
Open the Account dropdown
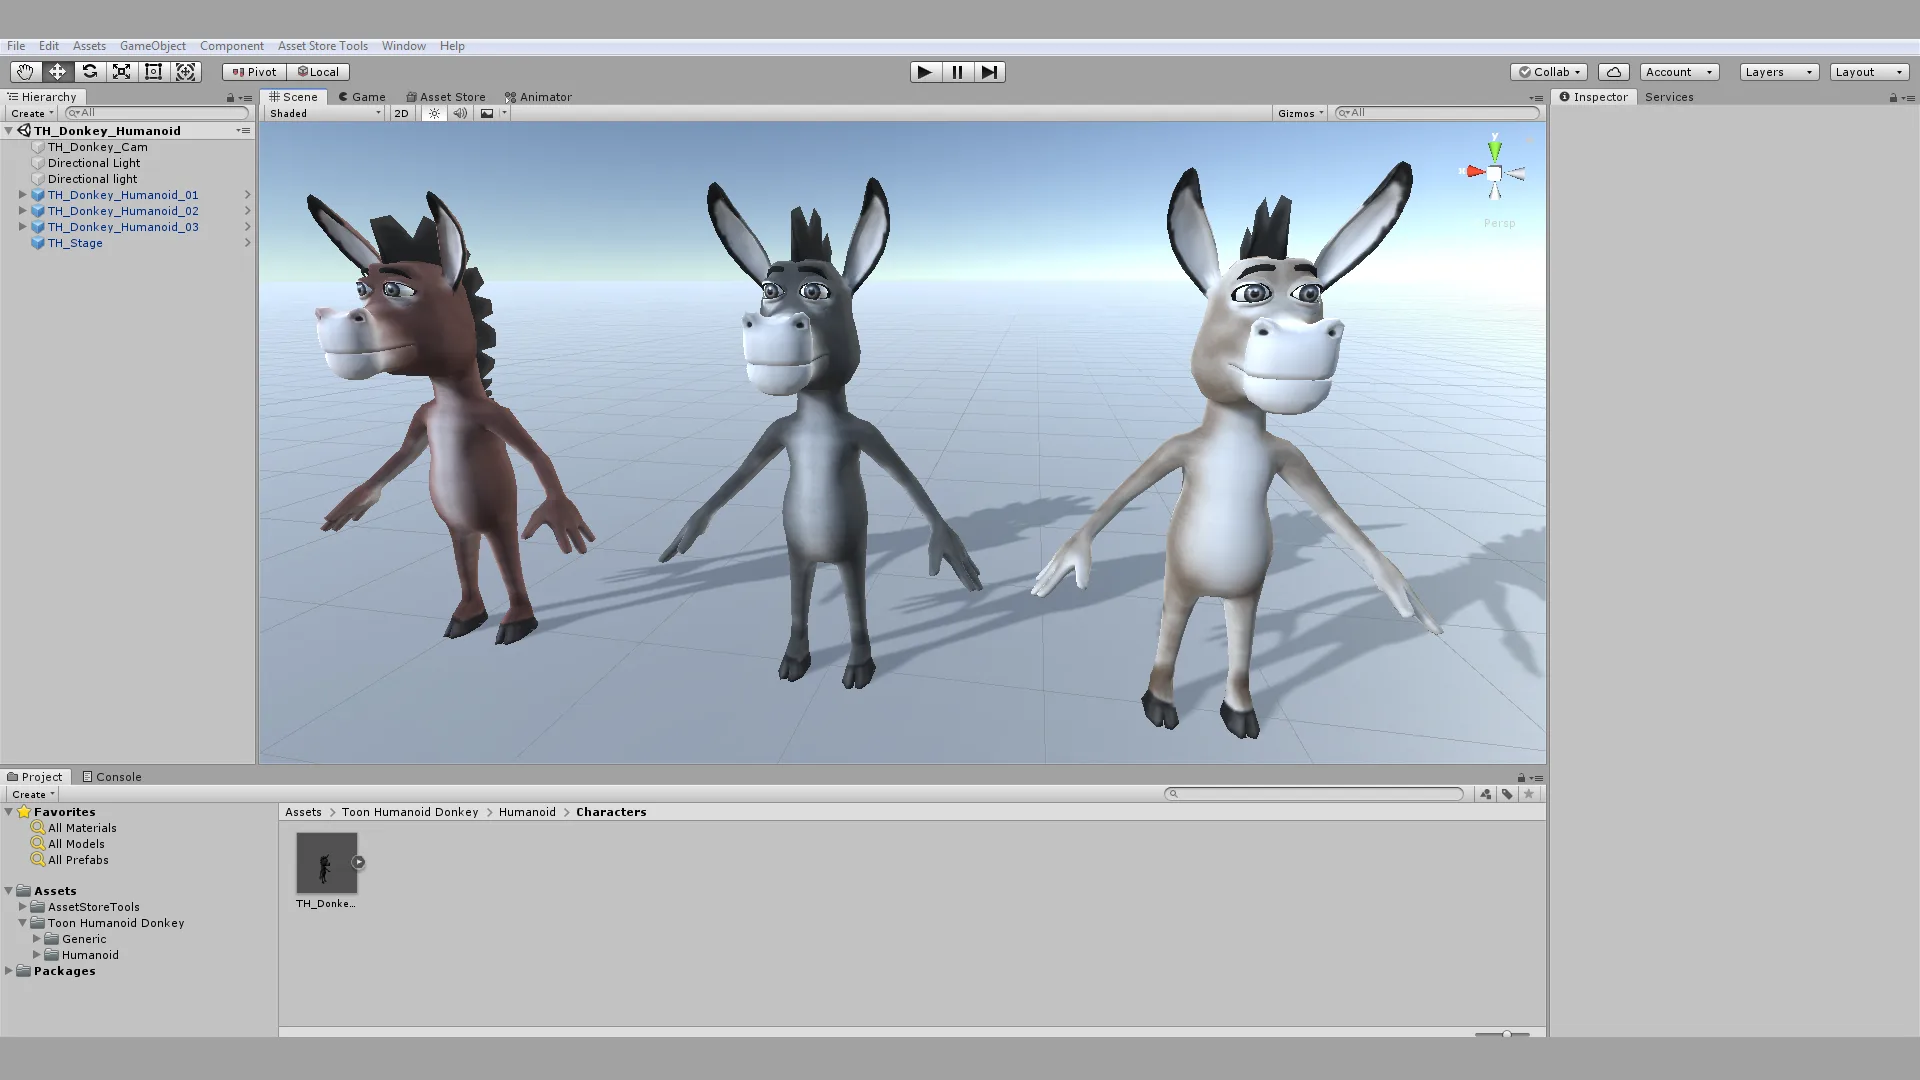tap(1679, 72)
